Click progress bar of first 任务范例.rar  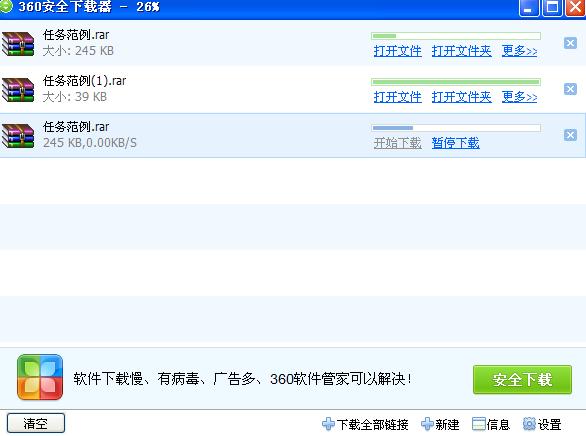(x=456, y=36)
